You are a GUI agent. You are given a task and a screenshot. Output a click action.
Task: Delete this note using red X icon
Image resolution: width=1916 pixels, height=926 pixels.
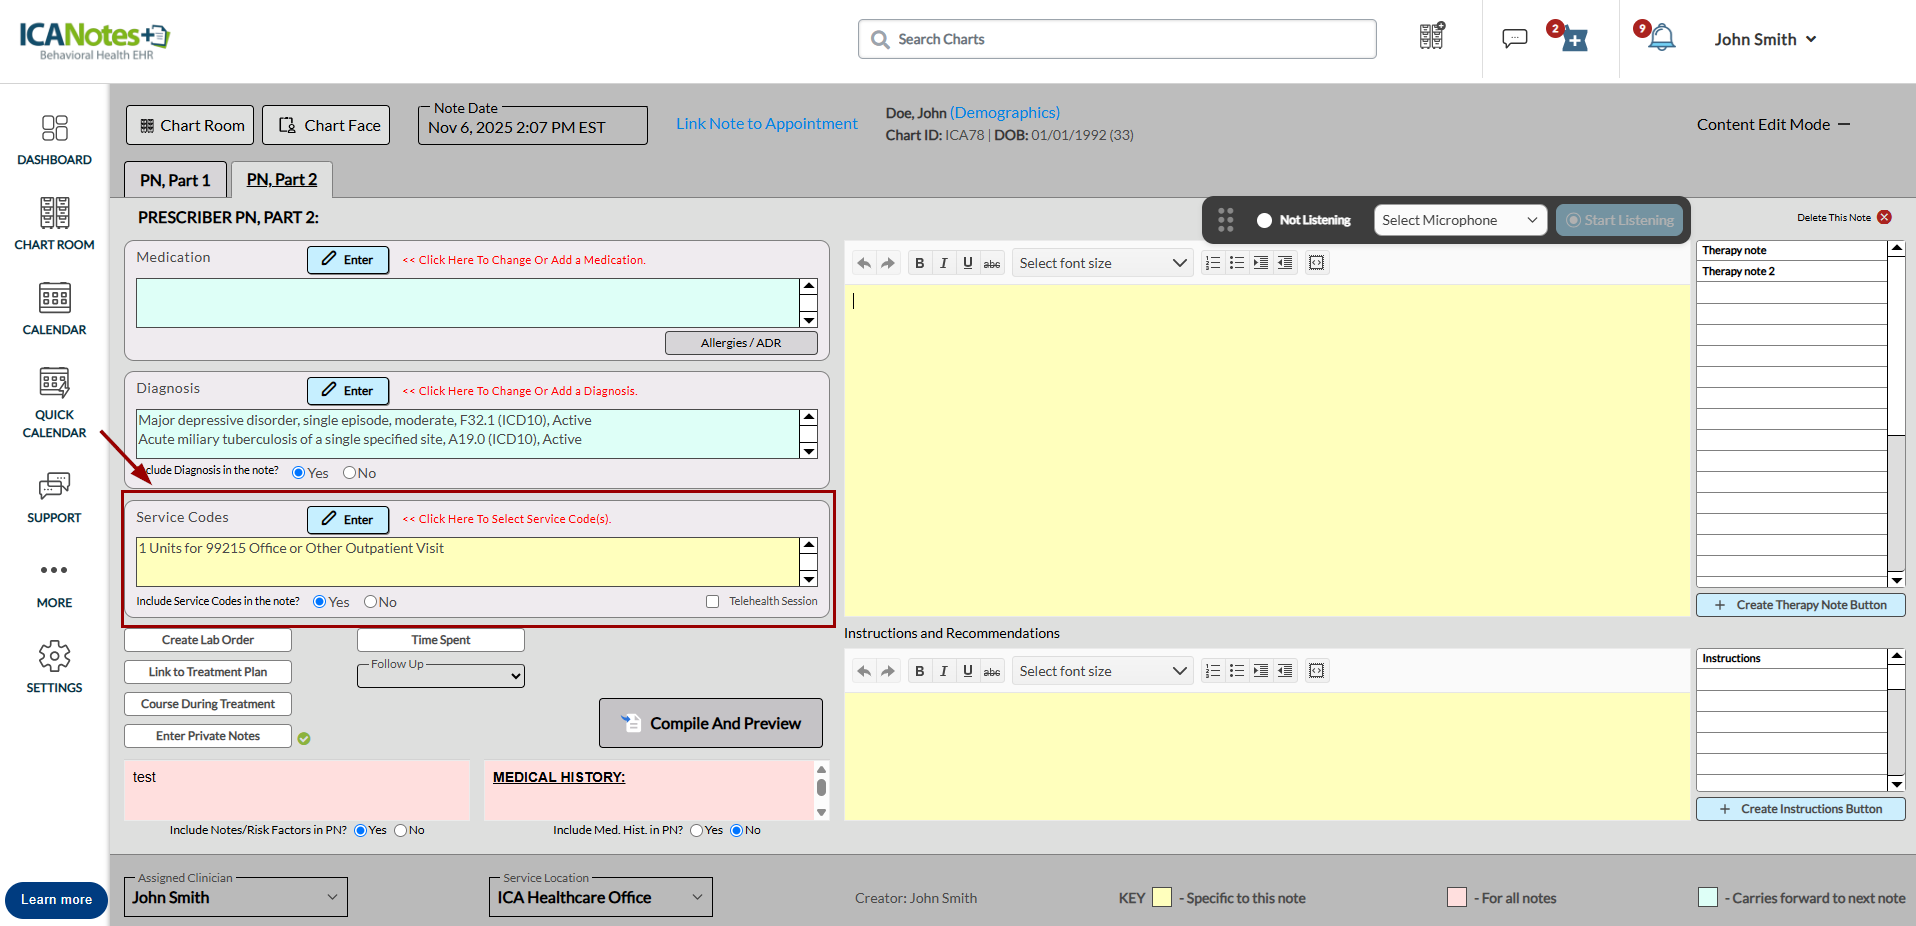coord(1884,217)
